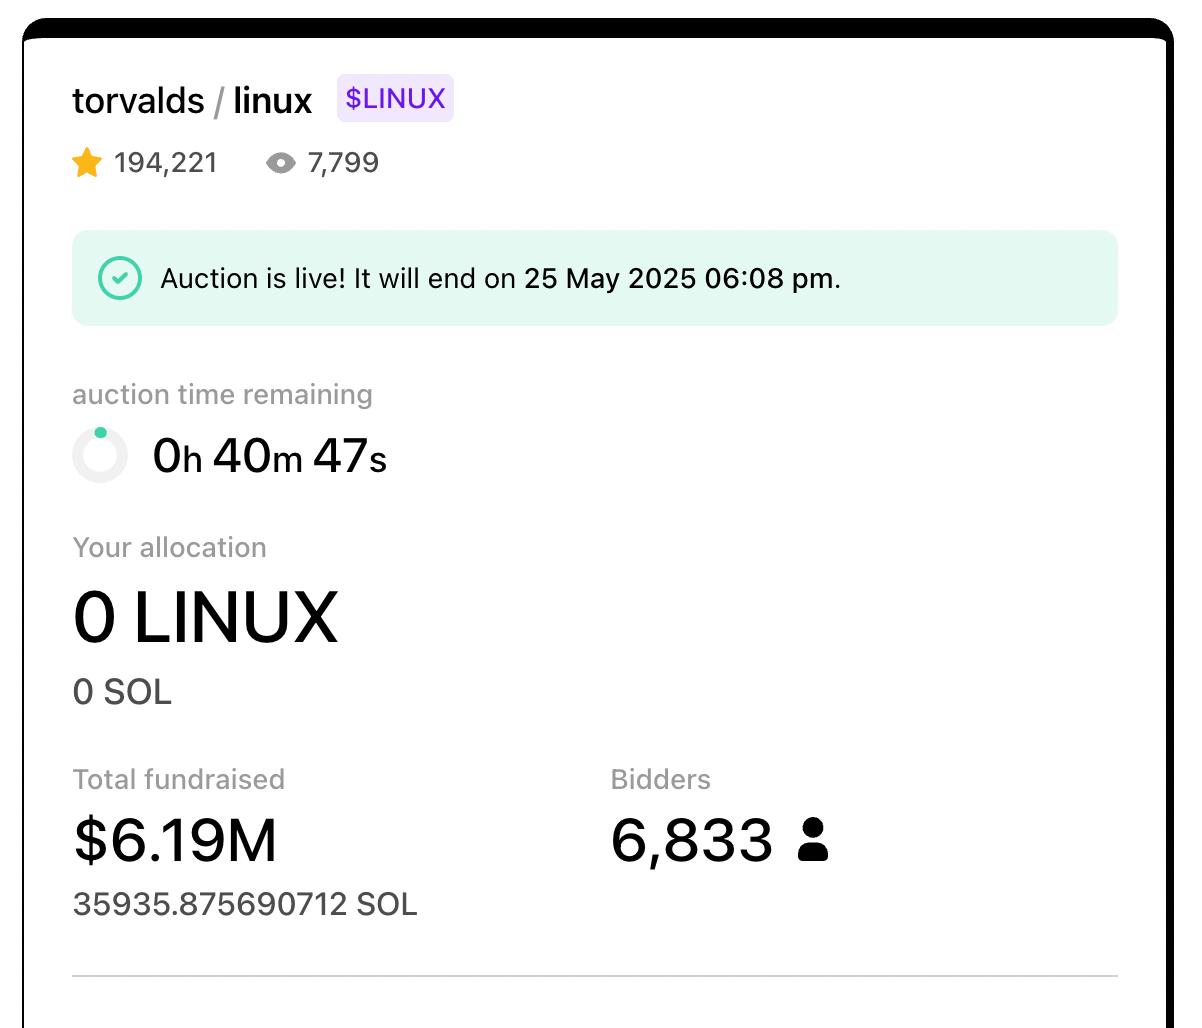Click the eye watchers icon
Viewport: 1202px width, 1028px height.
tap(281, 163)
